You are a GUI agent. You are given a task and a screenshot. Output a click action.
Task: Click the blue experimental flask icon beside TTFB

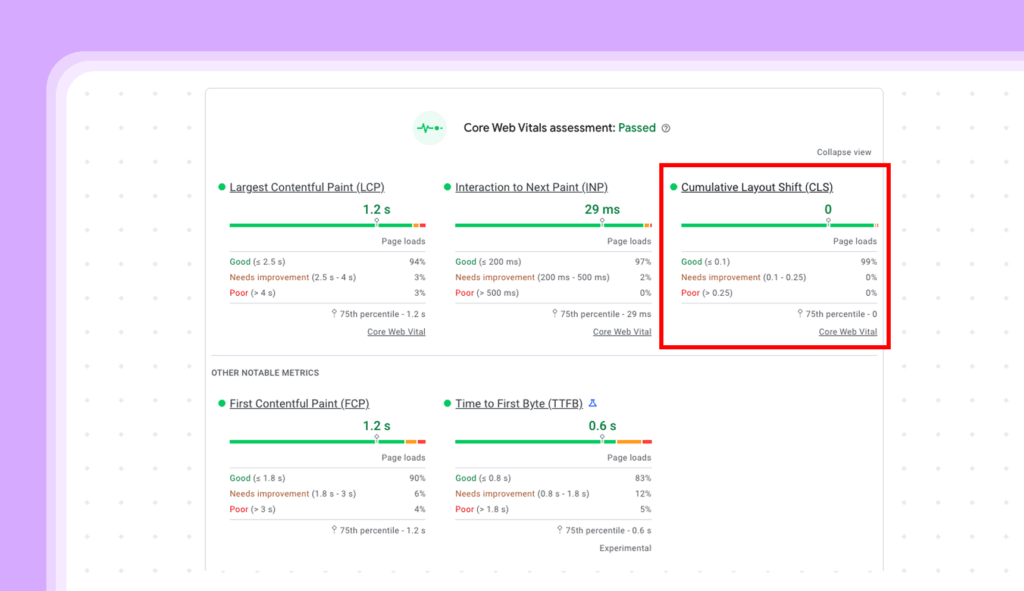click(592, 403)
